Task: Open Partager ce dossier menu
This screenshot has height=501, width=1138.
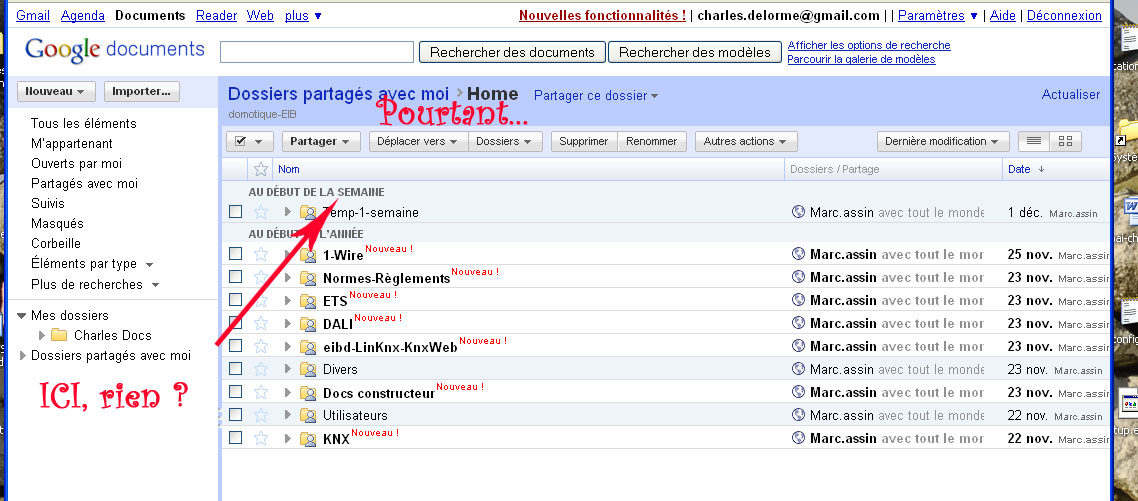Action: (596, 95)
